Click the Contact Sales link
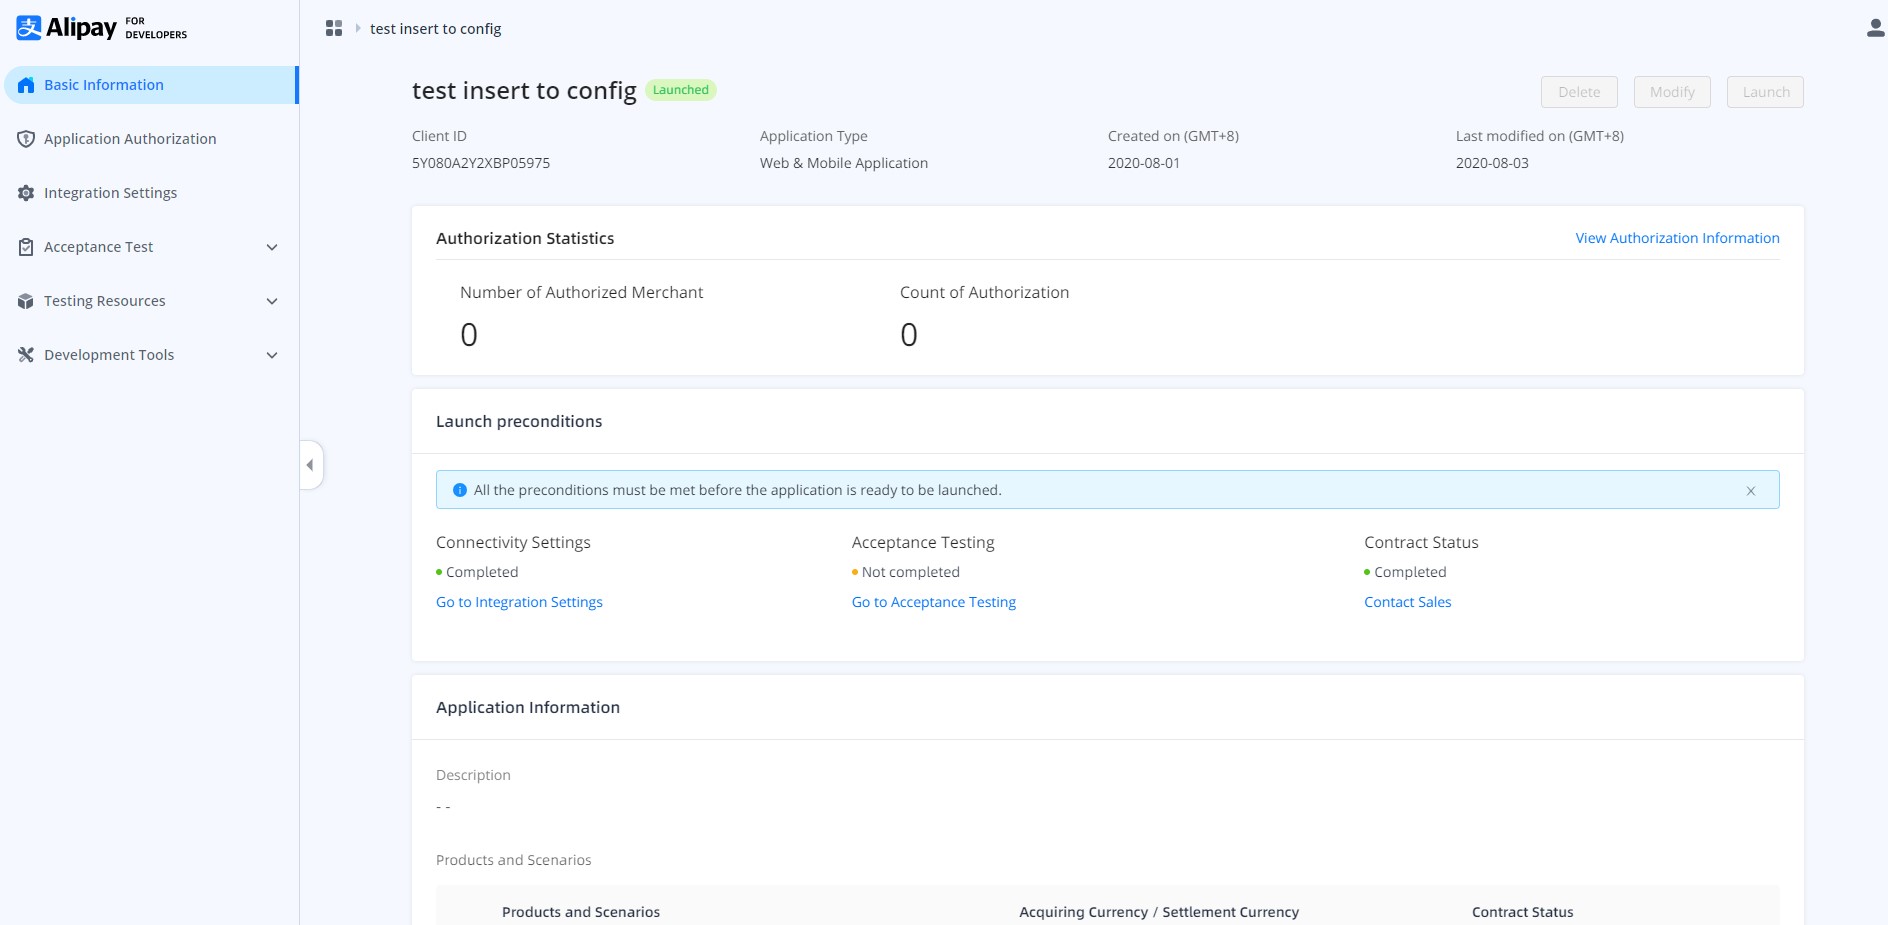1888x925 pixels. (x=1407, y=602)
